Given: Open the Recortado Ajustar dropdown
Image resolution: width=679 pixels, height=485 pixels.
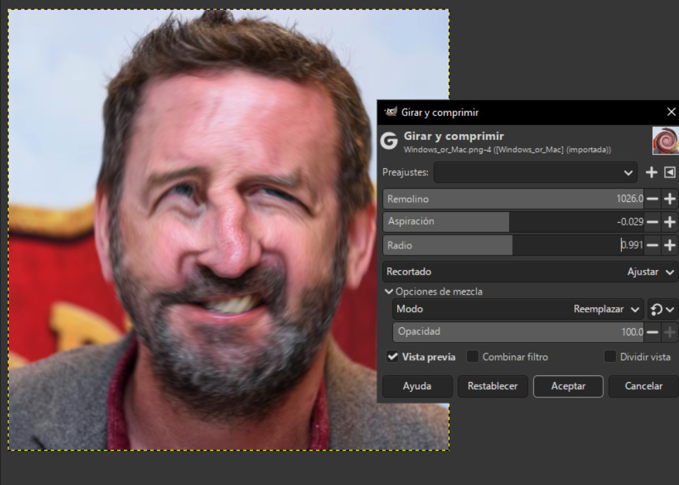Looking at the screenshot, I should (x=648, y=271).
